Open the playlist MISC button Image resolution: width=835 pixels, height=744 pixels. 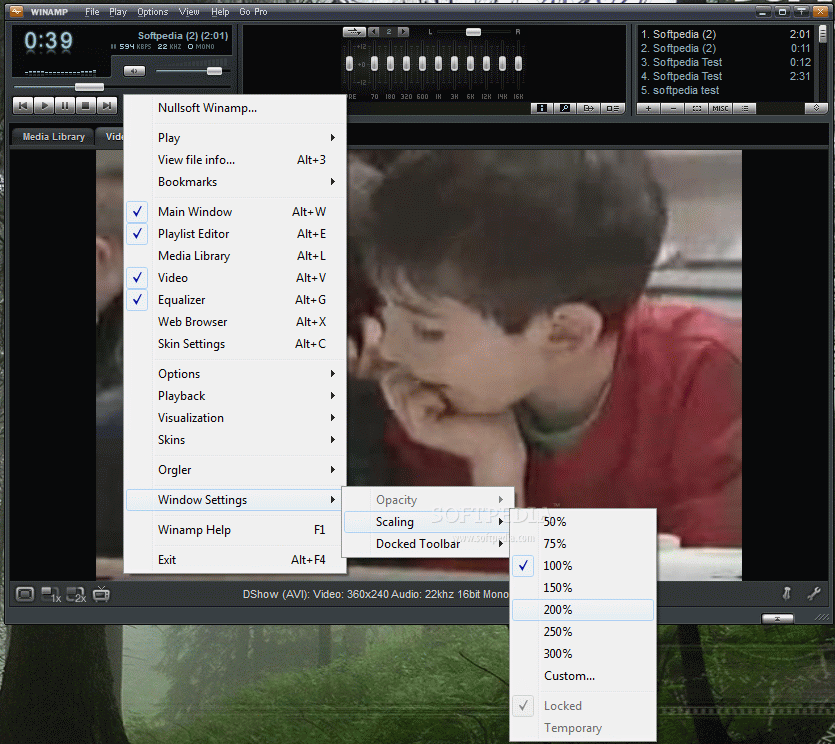pos(721,109)
